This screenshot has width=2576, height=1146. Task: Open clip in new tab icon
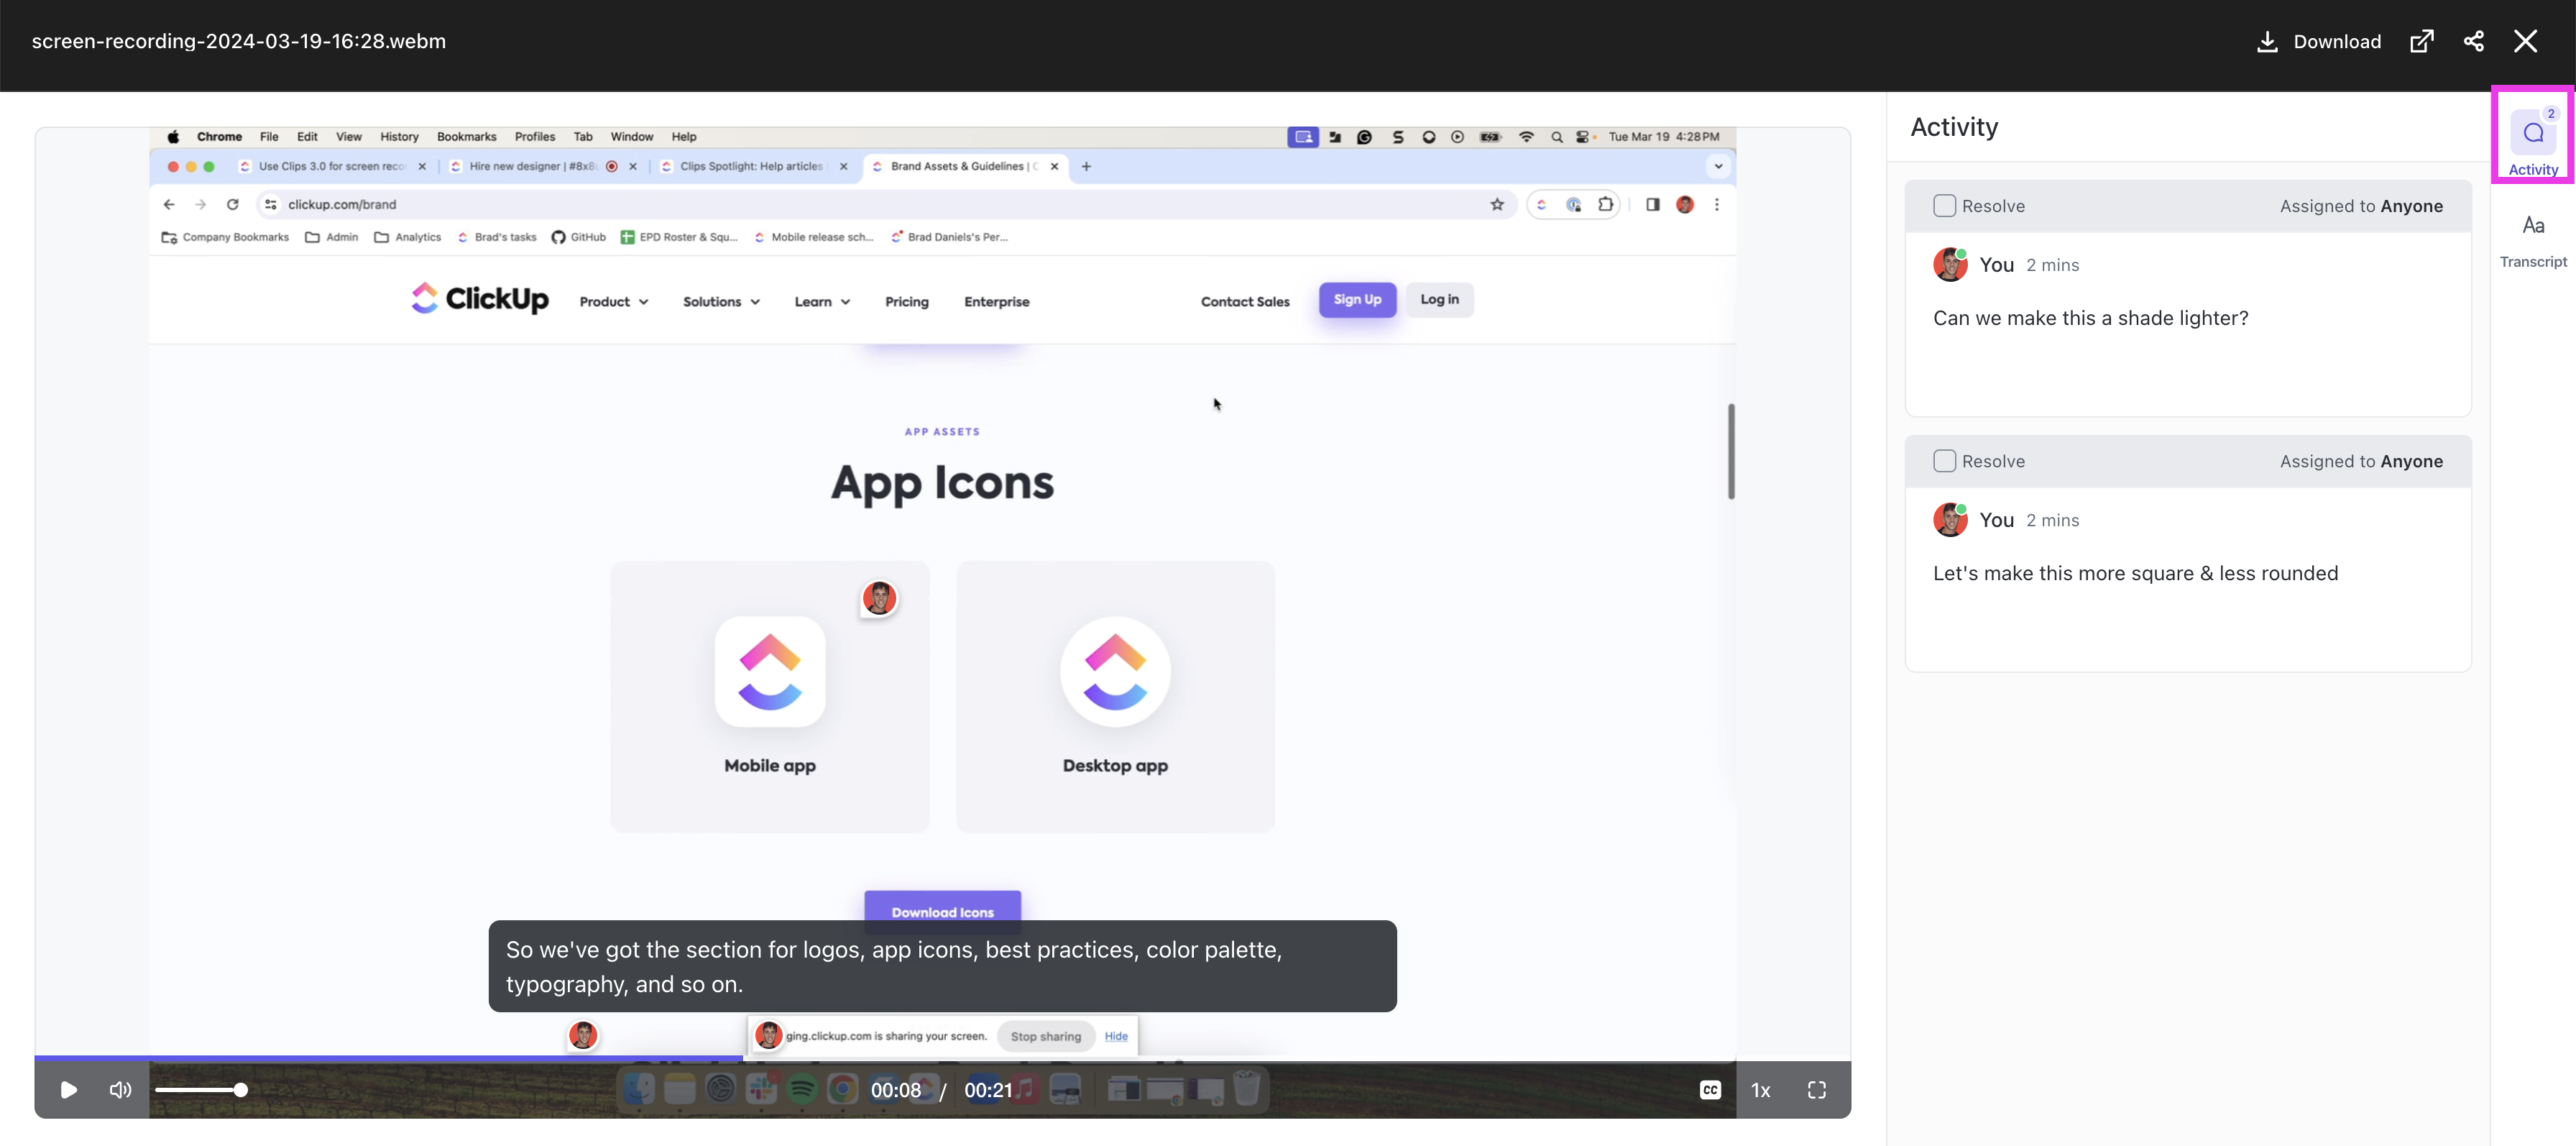pyautogui.click(x=2421, y=41)
